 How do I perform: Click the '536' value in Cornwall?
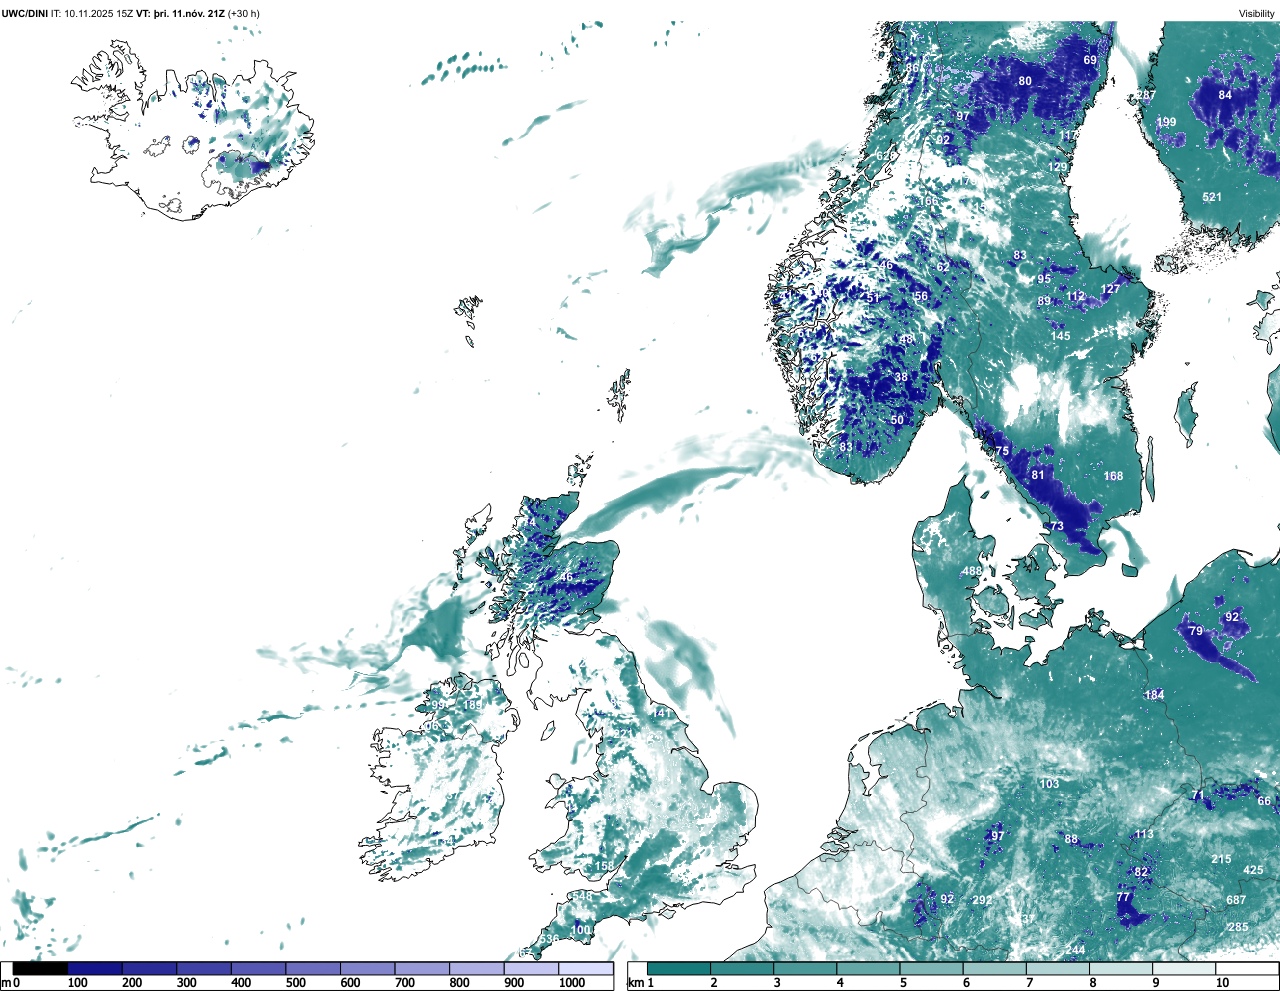[549, 940]
